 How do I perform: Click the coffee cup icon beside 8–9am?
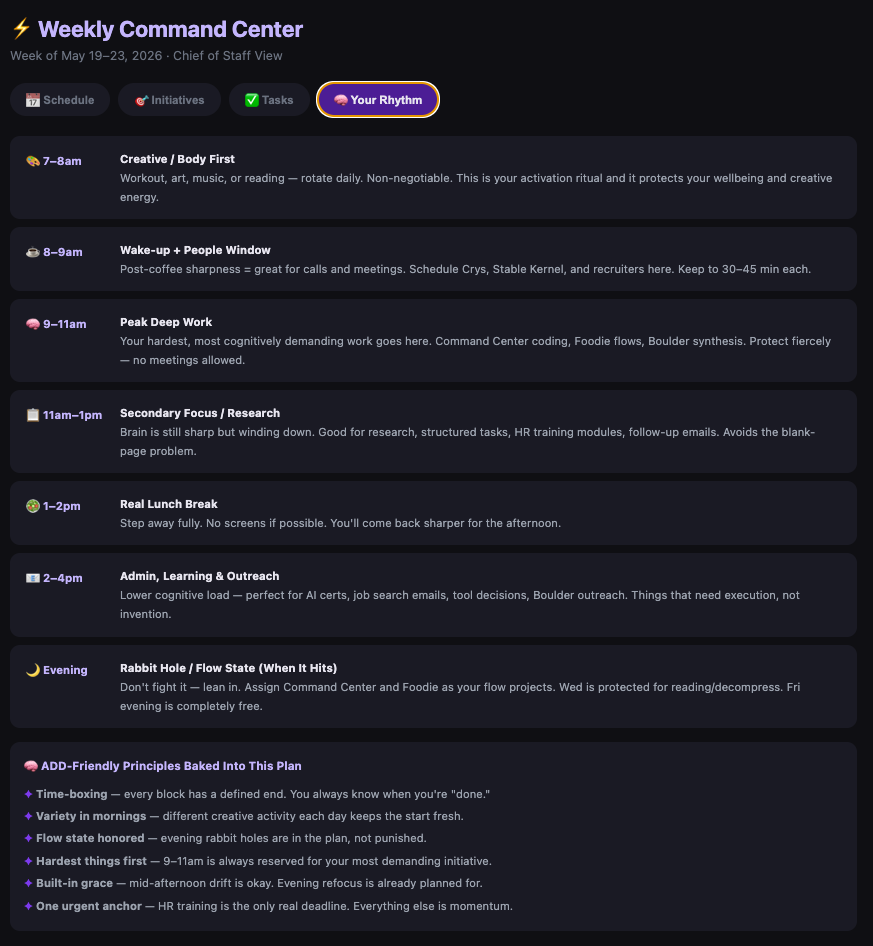(33, 252)
